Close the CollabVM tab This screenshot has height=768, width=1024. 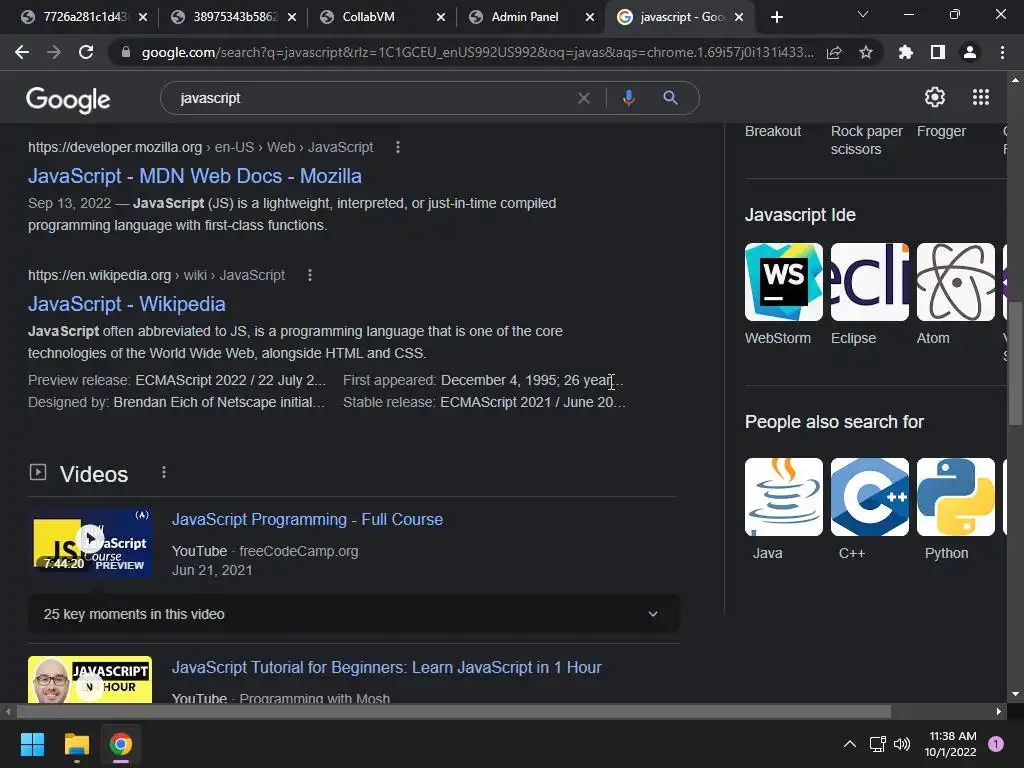441,18
